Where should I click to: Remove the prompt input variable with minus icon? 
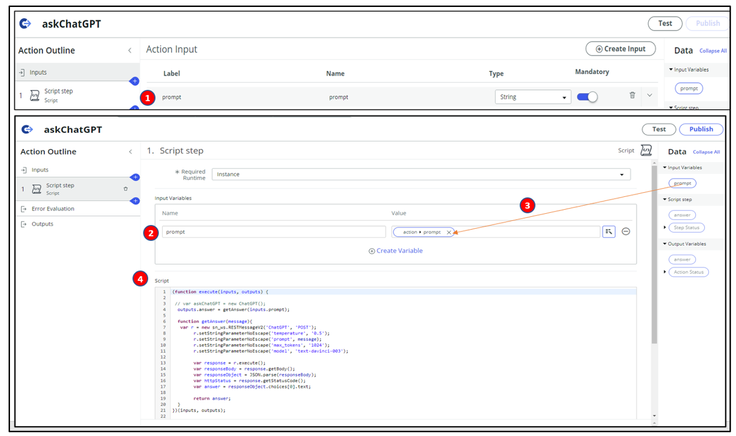[626, 231]
